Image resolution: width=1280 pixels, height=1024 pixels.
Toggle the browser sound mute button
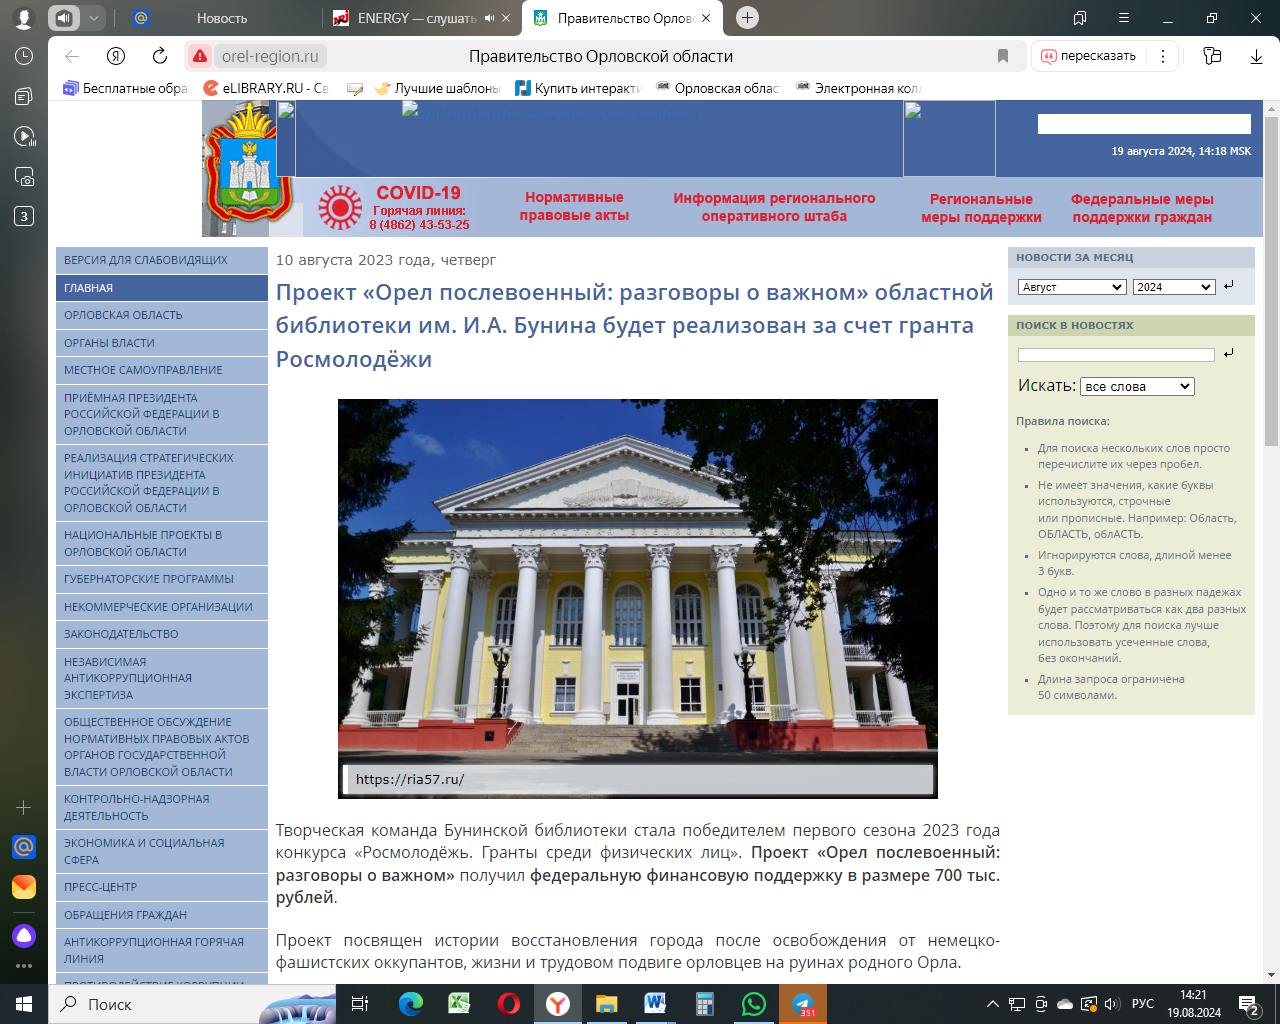pyautogui.click(x=64, y=18)
